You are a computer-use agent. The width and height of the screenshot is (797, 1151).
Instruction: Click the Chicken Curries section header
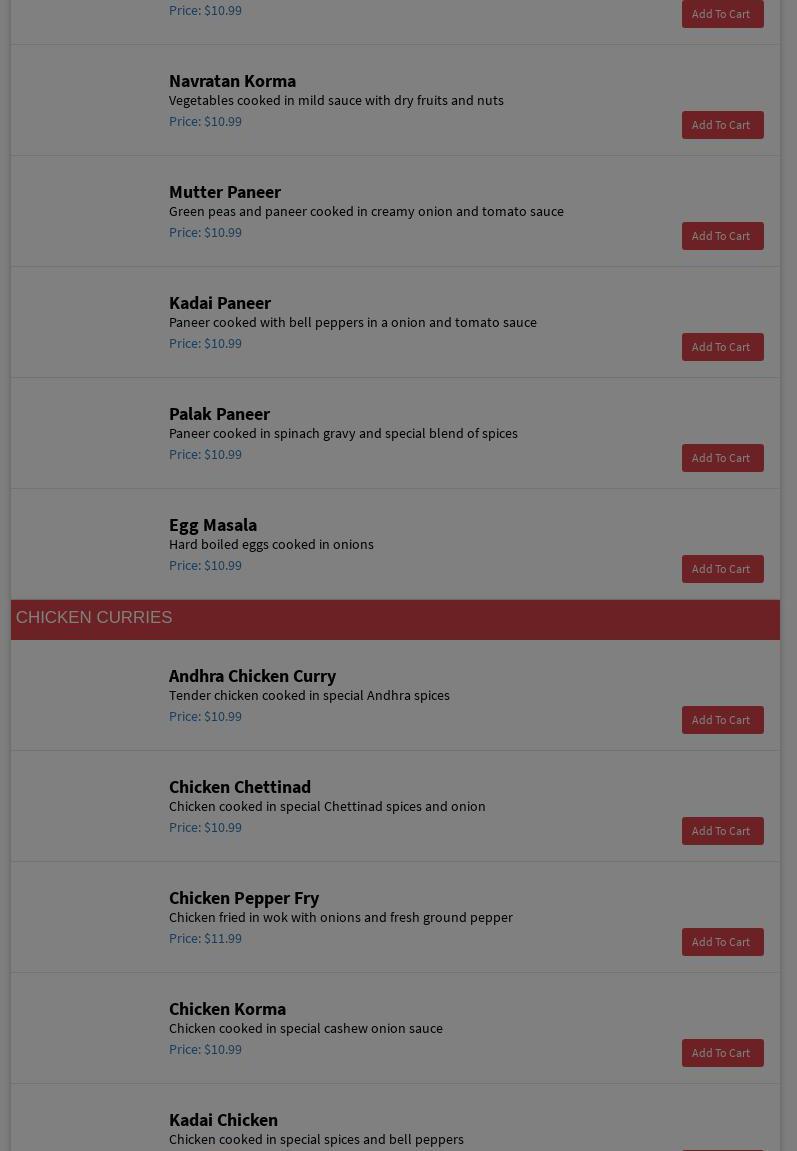(94, 618)
